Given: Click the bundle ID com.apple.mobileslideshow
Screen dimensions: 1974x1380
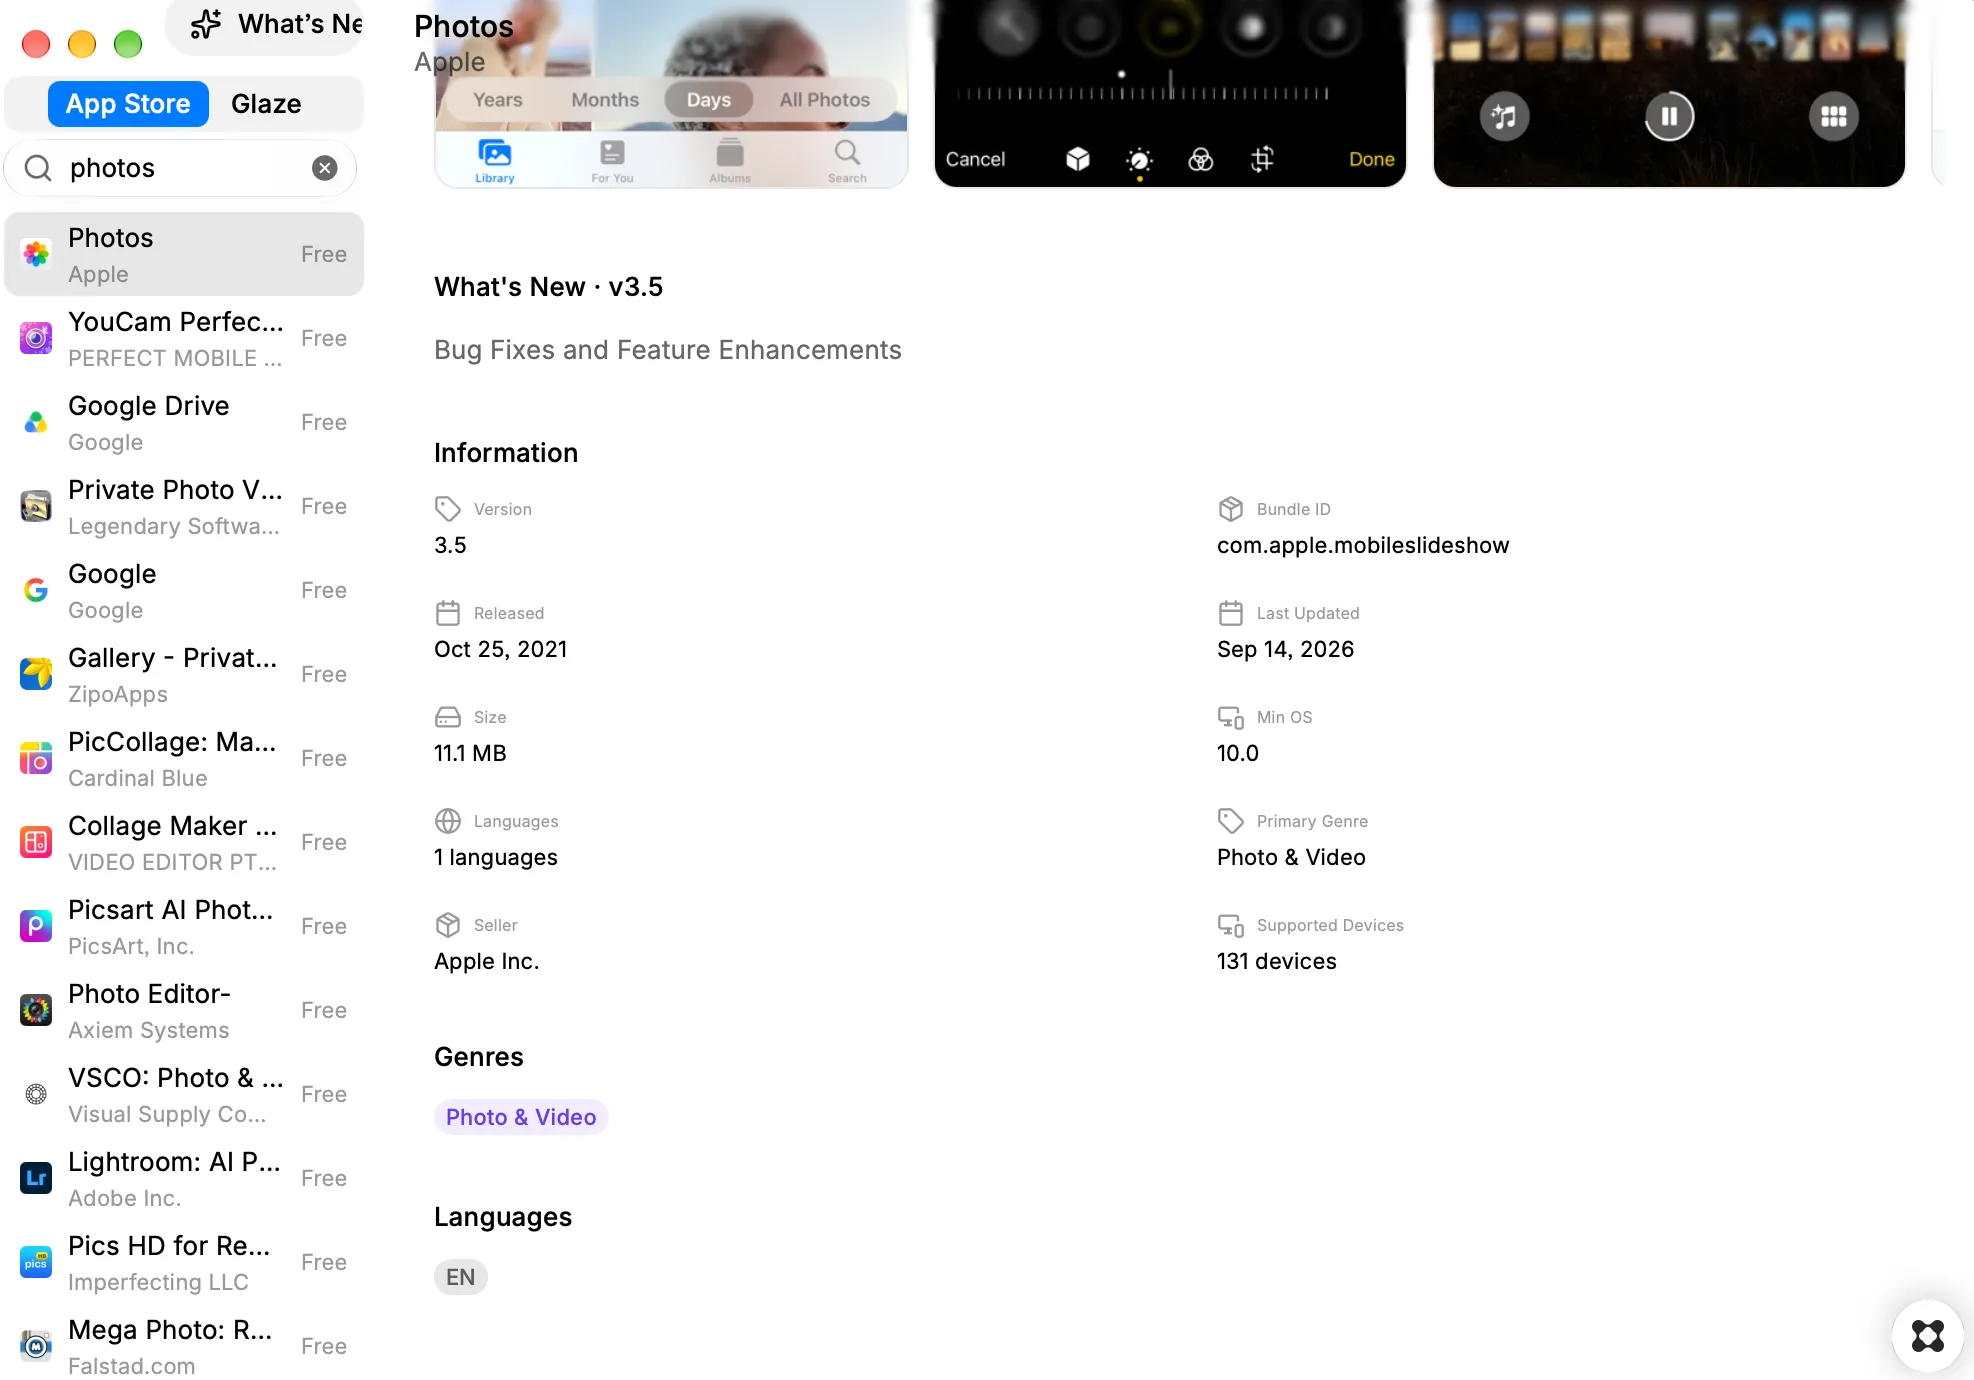Looking at the screenshot, I should tap(1363, 545).
